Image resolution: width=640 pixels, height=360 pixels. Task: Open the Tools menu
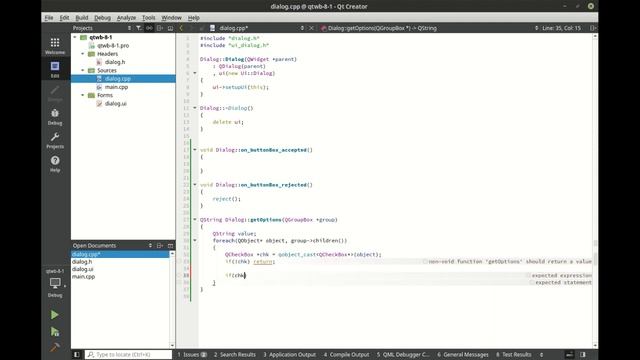pyautogui.click(x=149, y=18)
